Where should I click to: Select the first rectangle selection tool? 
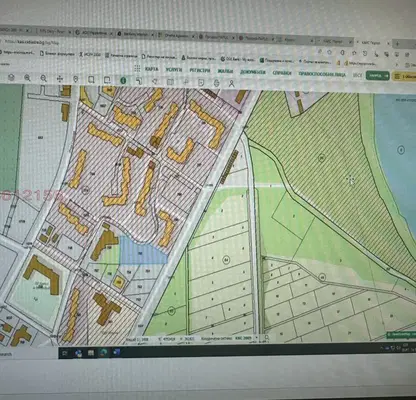coord(91,79)
